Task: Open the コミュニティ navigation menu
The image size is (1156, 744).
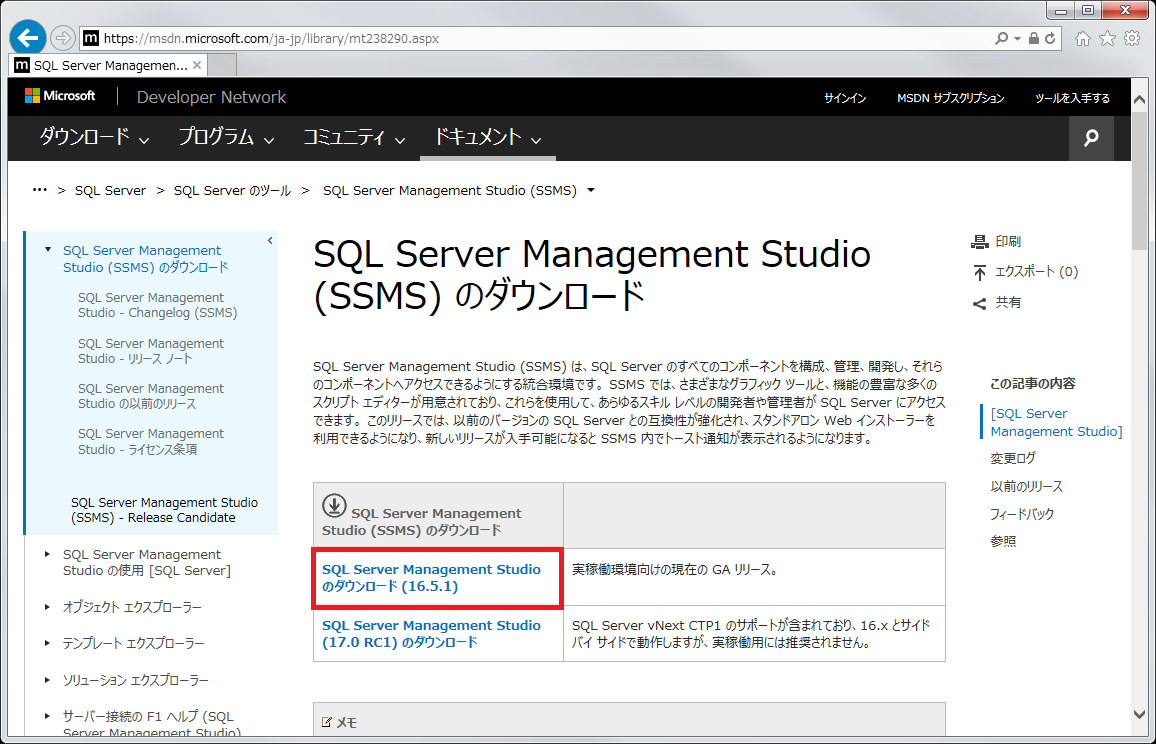Action: (x=354, y=138)
